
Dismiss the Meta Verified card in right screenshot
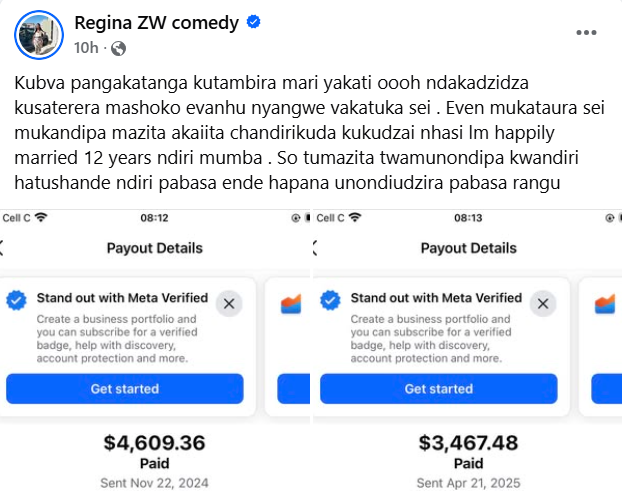[545, 303]
